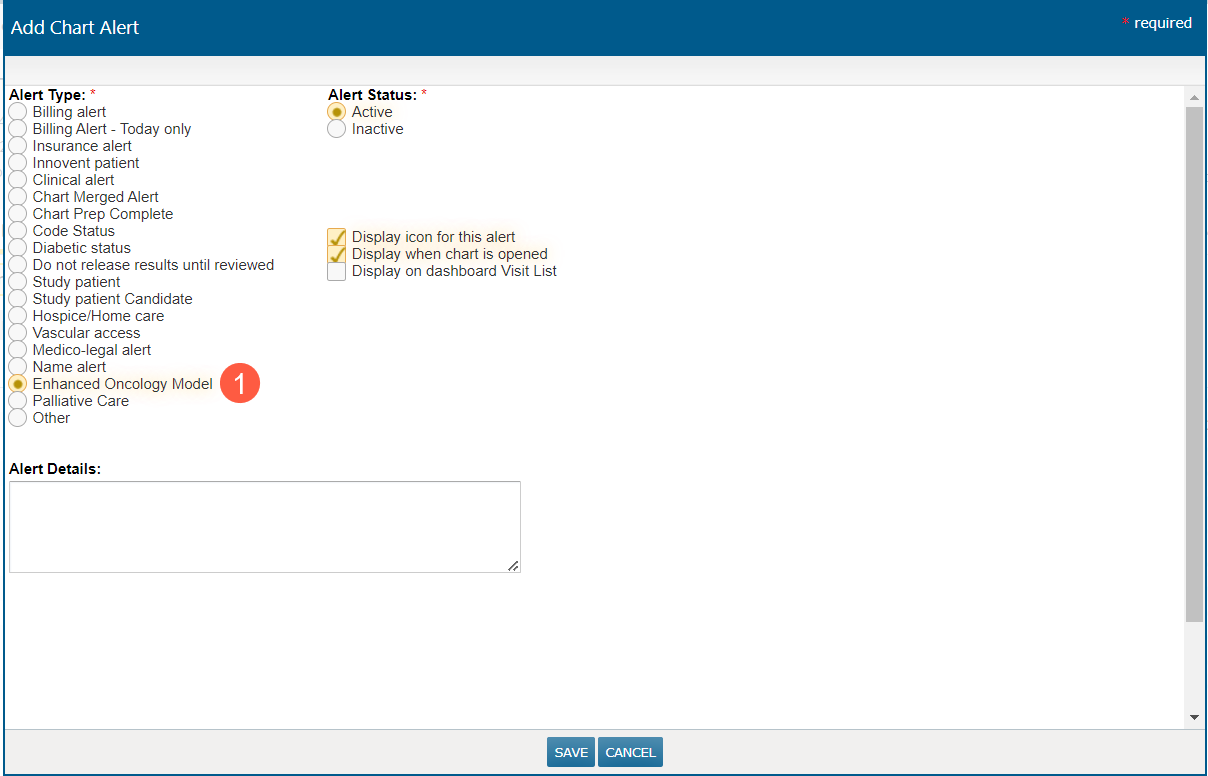Uncheck Display icon for this alert
1208x776 pixels.
[337, 238]
